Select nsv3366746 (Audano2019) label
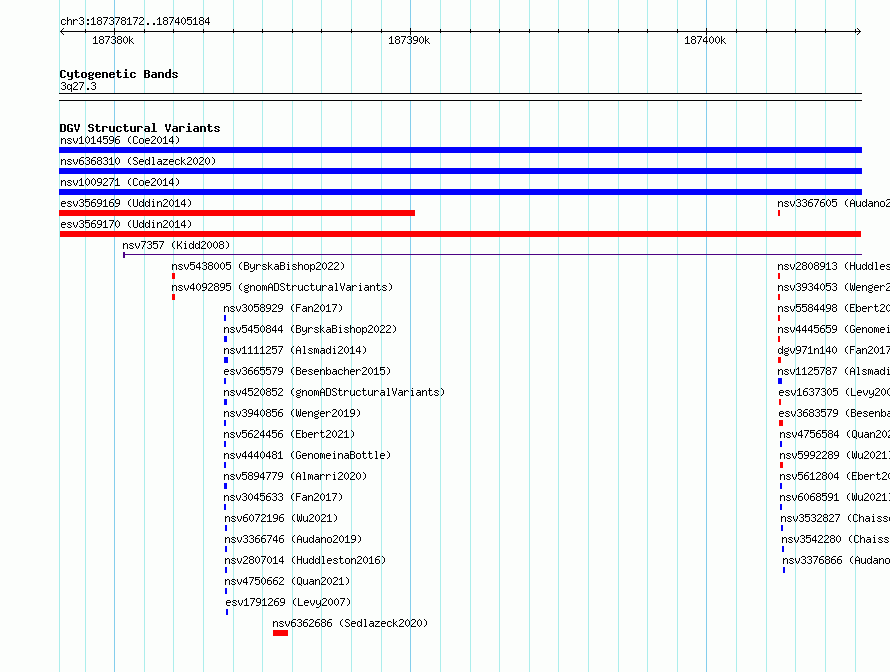This screenshot has height=672, width=890. click(293, 539)
